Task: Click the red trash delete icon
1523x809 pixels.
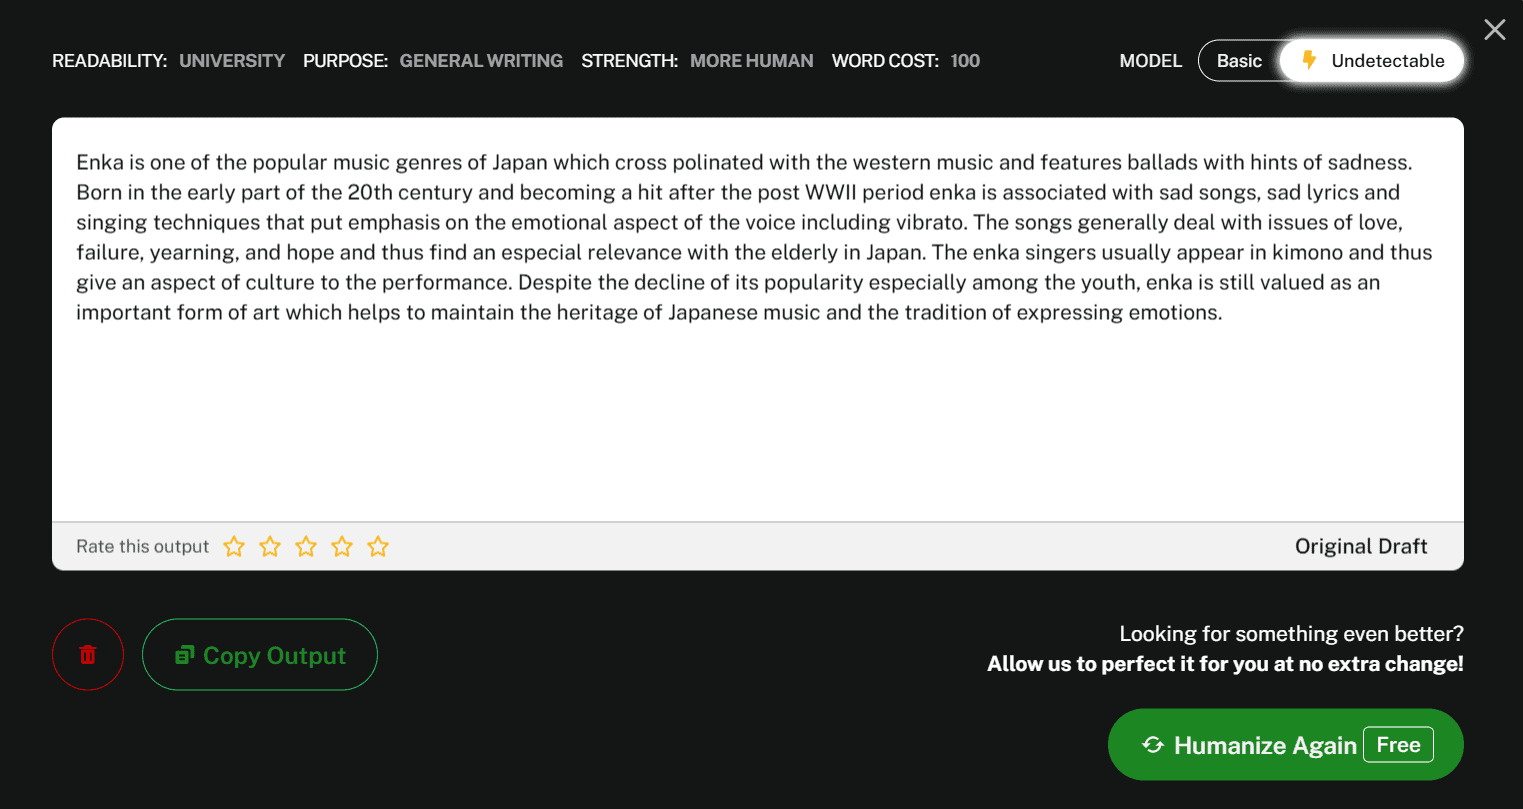Action: tap(88, 654)
